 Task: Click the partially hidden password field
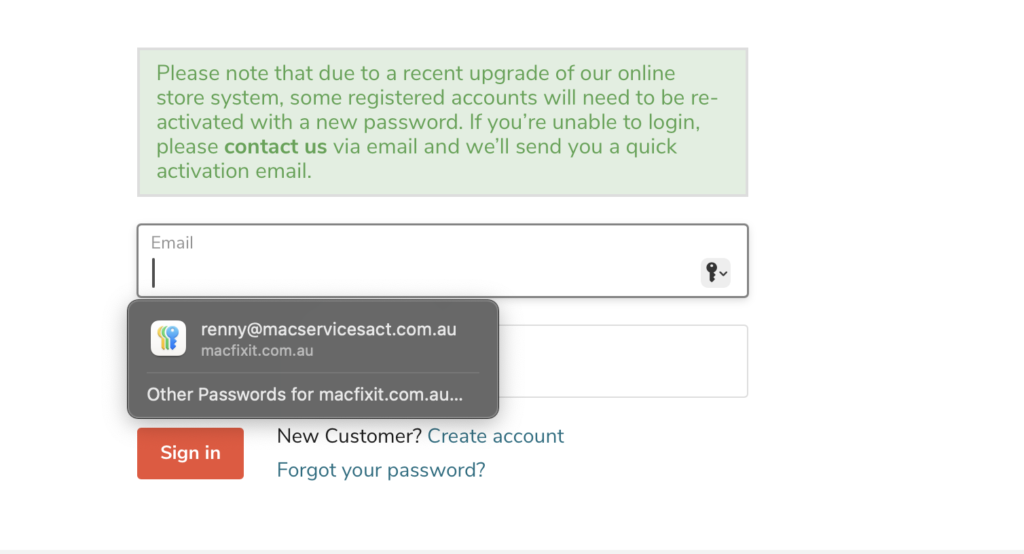pos(623,361)
